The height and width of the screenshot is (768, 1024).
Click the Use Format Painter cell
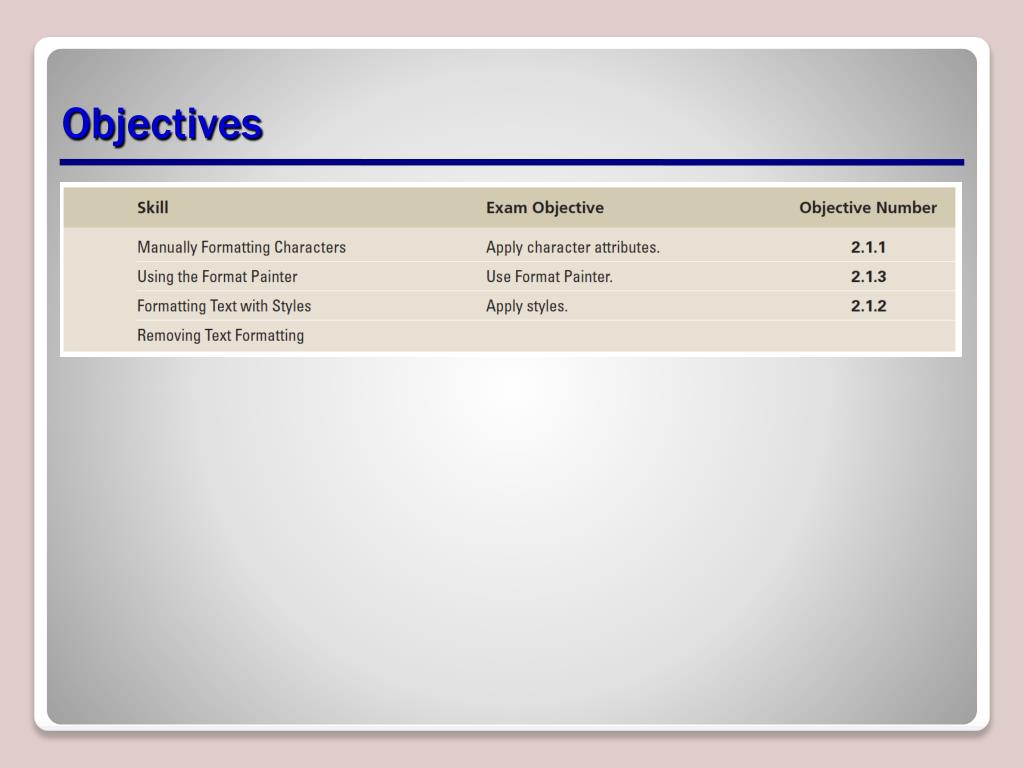pos(549,277)
